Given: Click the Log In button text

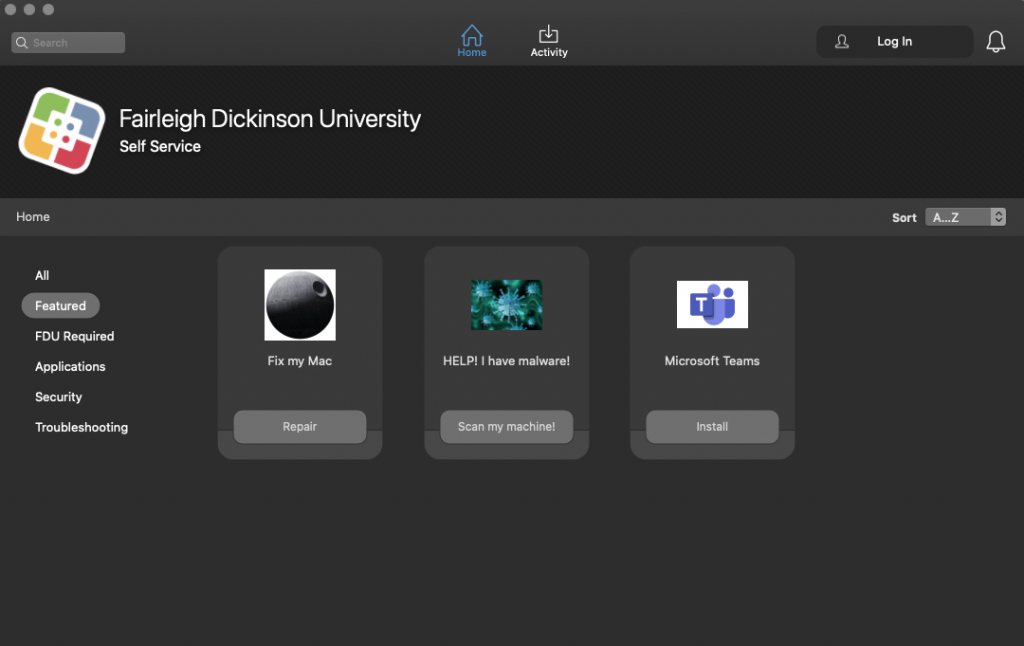Looking at the screenshot, I should click(x=894, y=42).
